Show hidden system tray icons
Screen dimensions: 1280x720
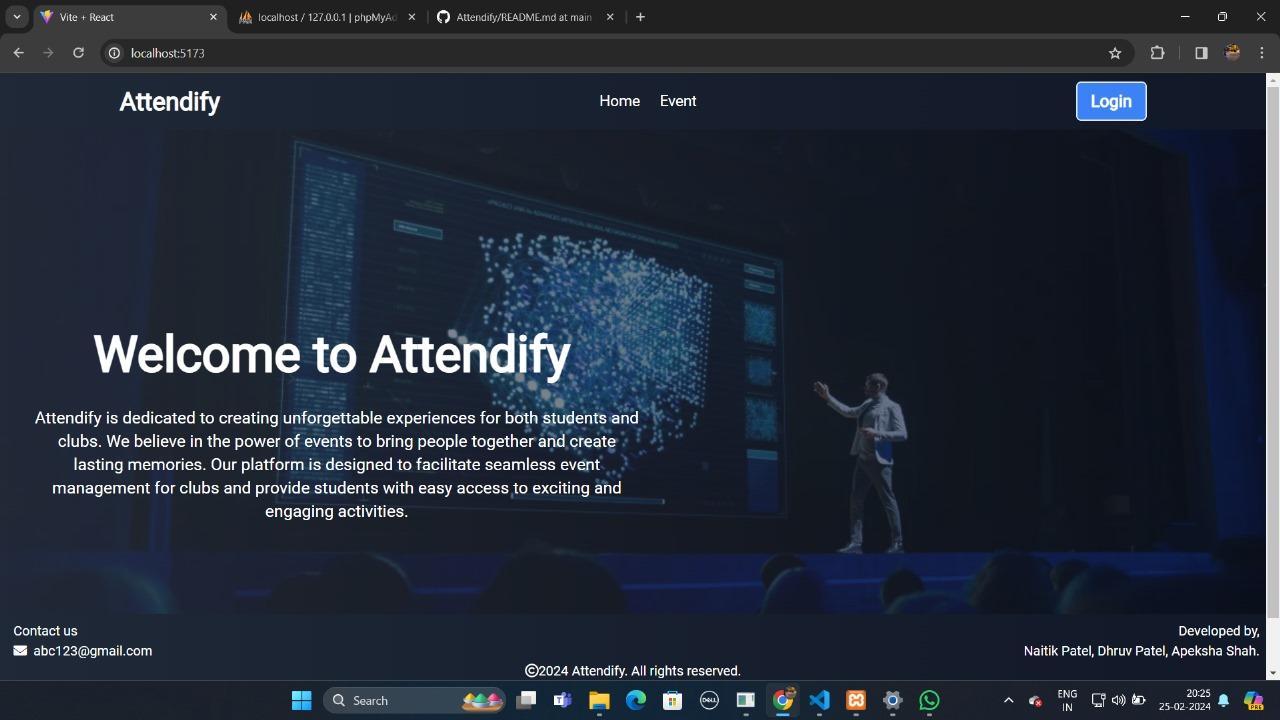click(1008, 700)
